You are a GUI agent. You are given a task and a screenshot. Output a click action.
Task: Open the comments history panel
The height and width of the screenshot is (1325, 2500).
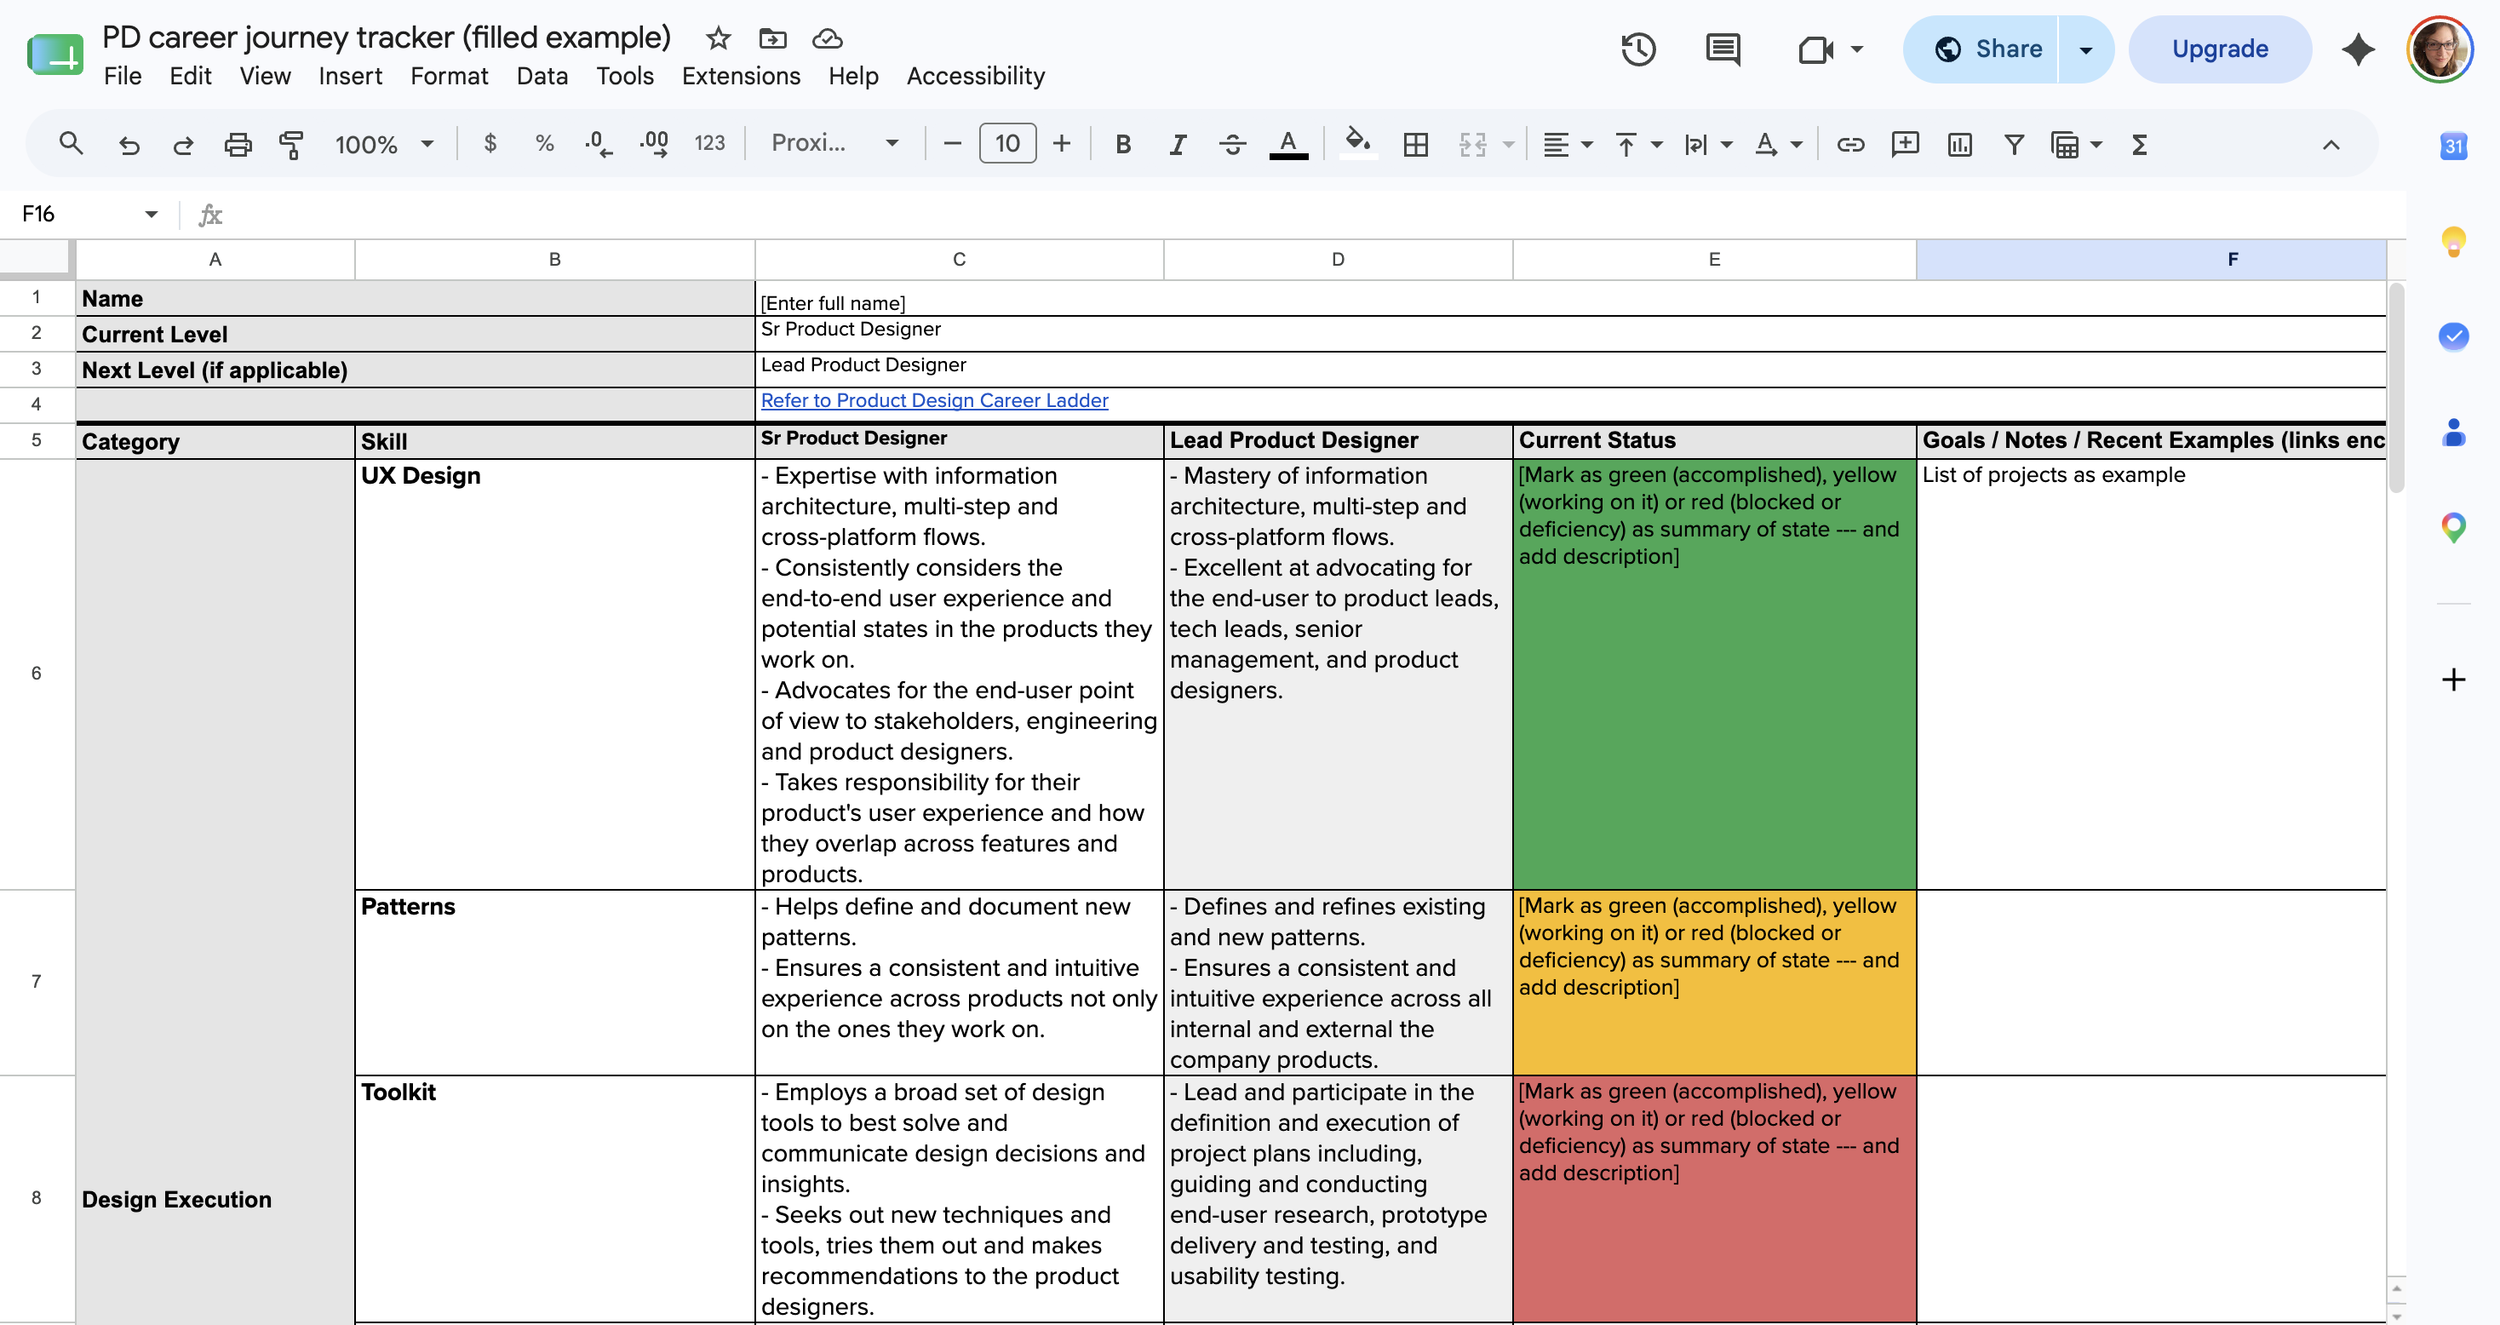(x=1722, y=49)
